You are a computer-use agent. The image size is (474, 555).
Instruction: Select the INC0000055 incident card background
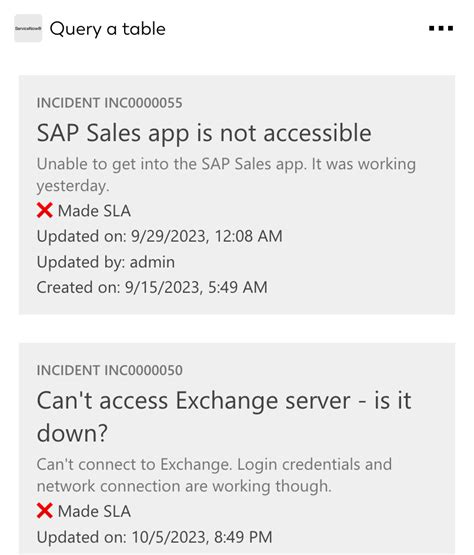[237, 195]
